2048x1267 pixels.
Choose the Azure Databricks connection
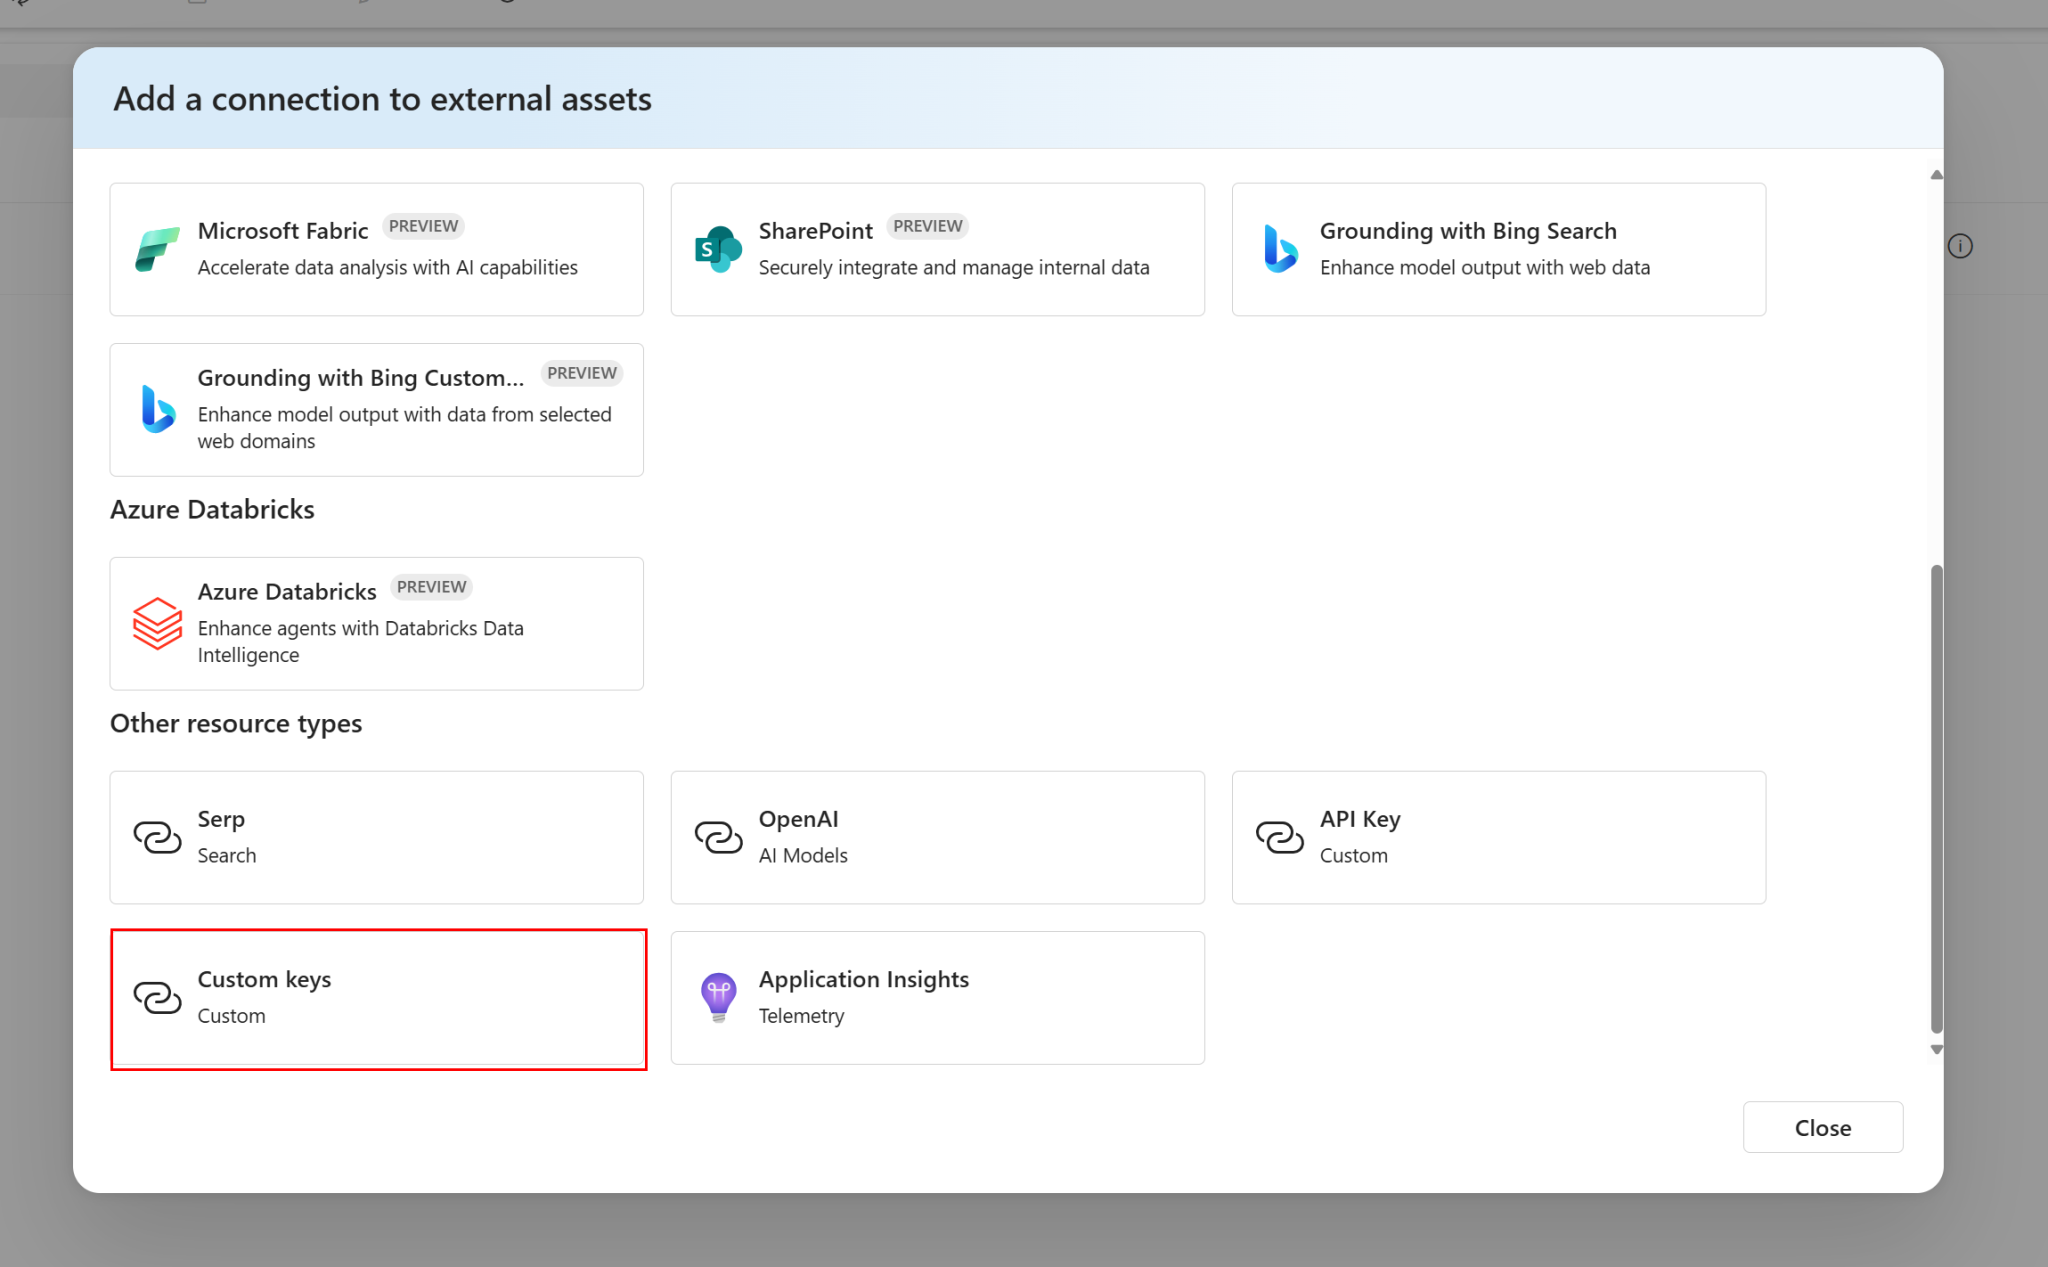click(x=377, y=622)
